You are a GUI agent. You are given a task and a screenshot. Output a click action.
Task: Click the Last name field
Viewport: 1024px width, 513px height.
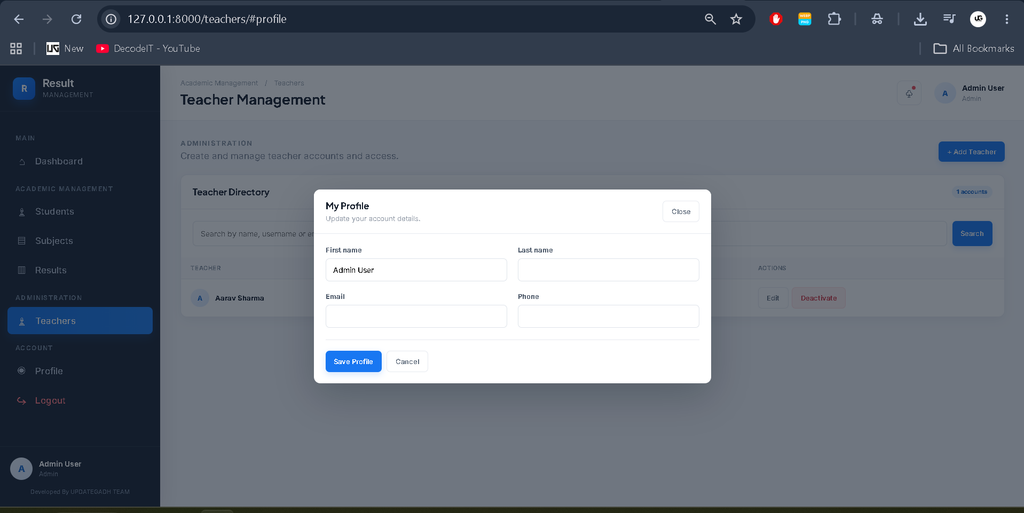(608, 270)
